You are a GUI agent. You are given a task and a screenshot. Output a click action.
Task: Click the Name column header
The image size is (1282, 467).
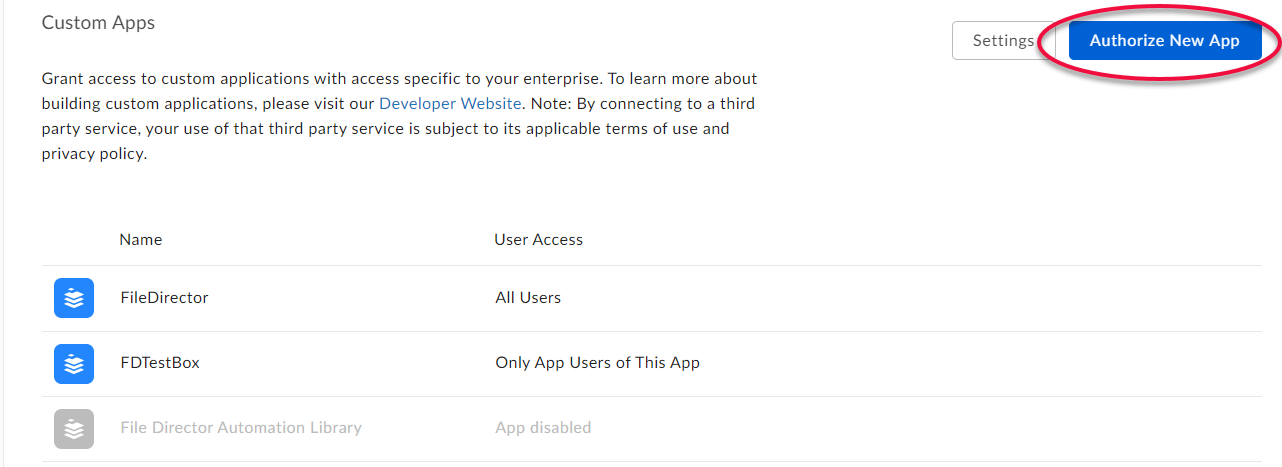[140, 240]
